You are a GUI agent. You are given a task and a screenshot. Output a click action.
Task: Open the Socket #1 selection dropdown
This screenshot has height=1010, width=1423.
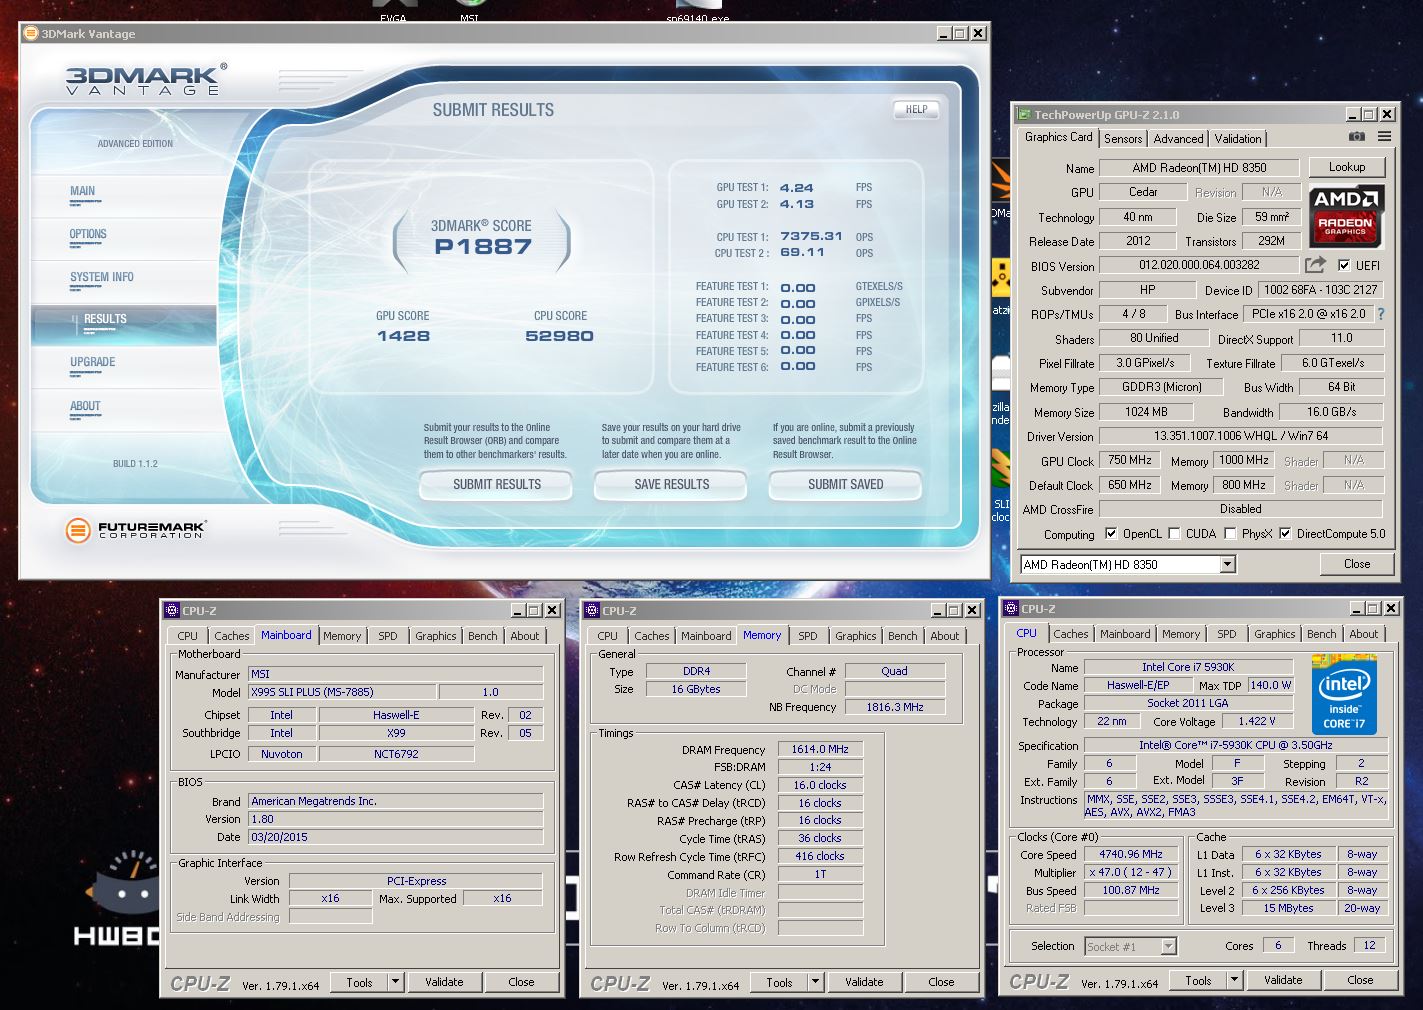pyautogui.click(x=1168, y=946)
